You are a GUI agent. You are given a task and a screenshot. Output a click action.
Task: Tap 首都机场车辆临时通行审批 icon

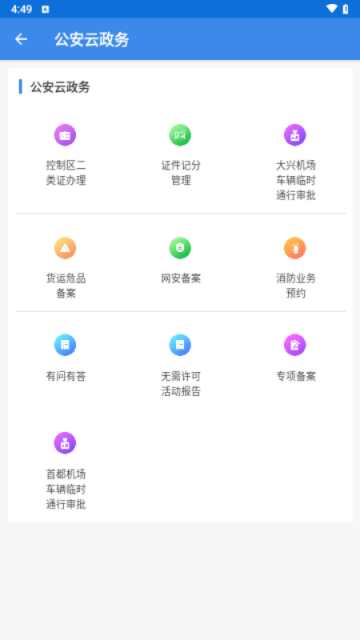click(x=65, y=443)
